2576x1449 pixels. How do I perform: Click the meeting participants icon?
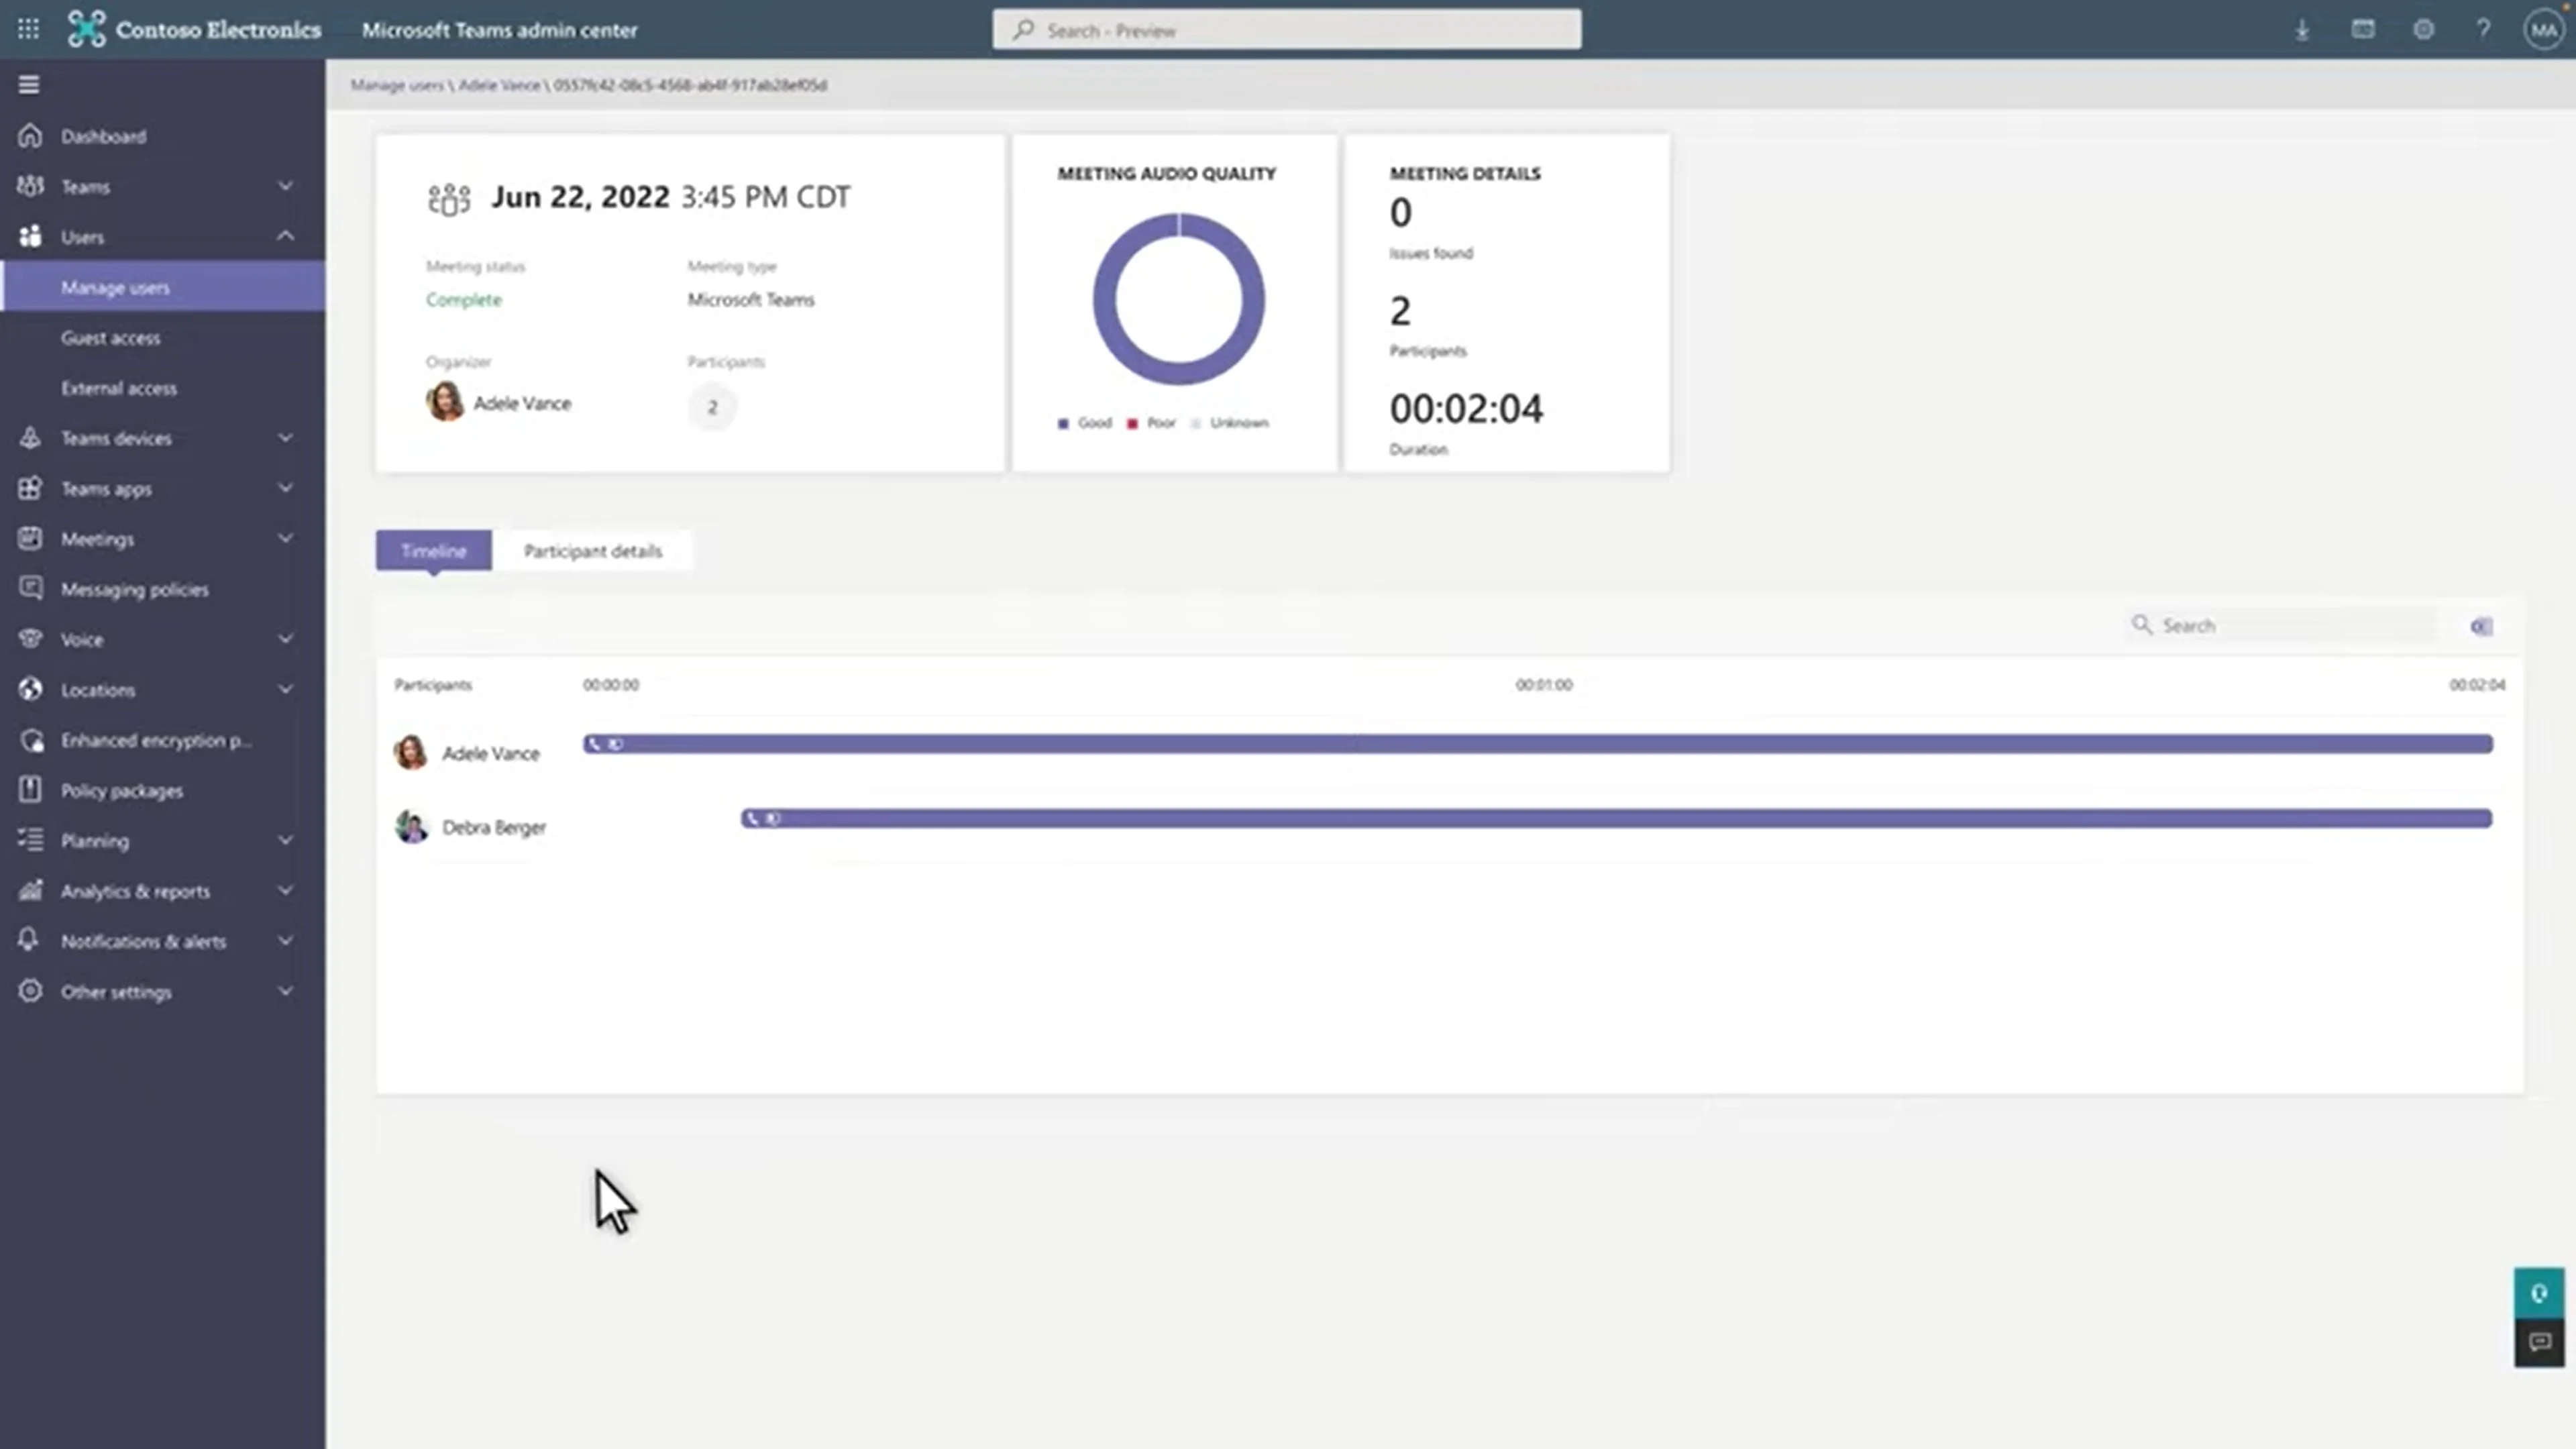click(447, 197)
